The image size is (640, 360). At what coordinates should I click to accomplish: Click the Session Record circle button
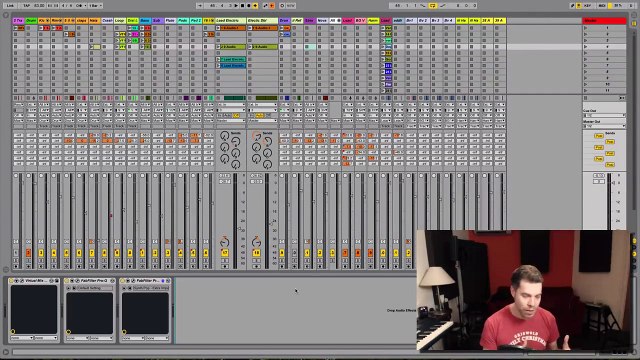click(282, 6)
